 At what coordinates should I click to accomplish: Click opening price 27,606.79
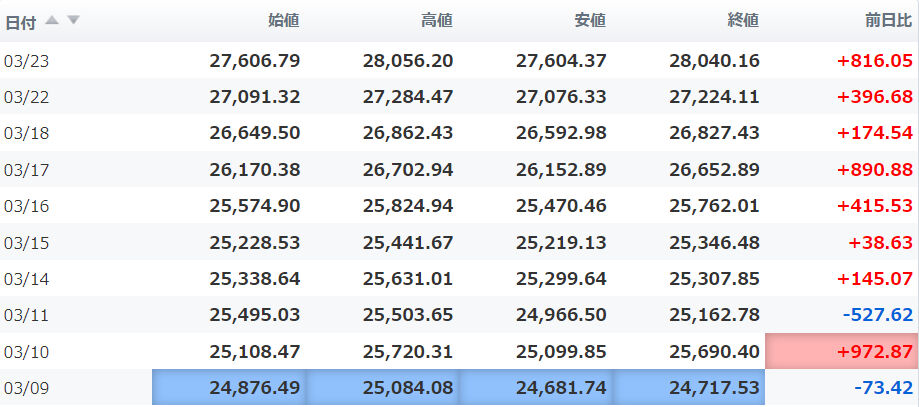(255, 60)
